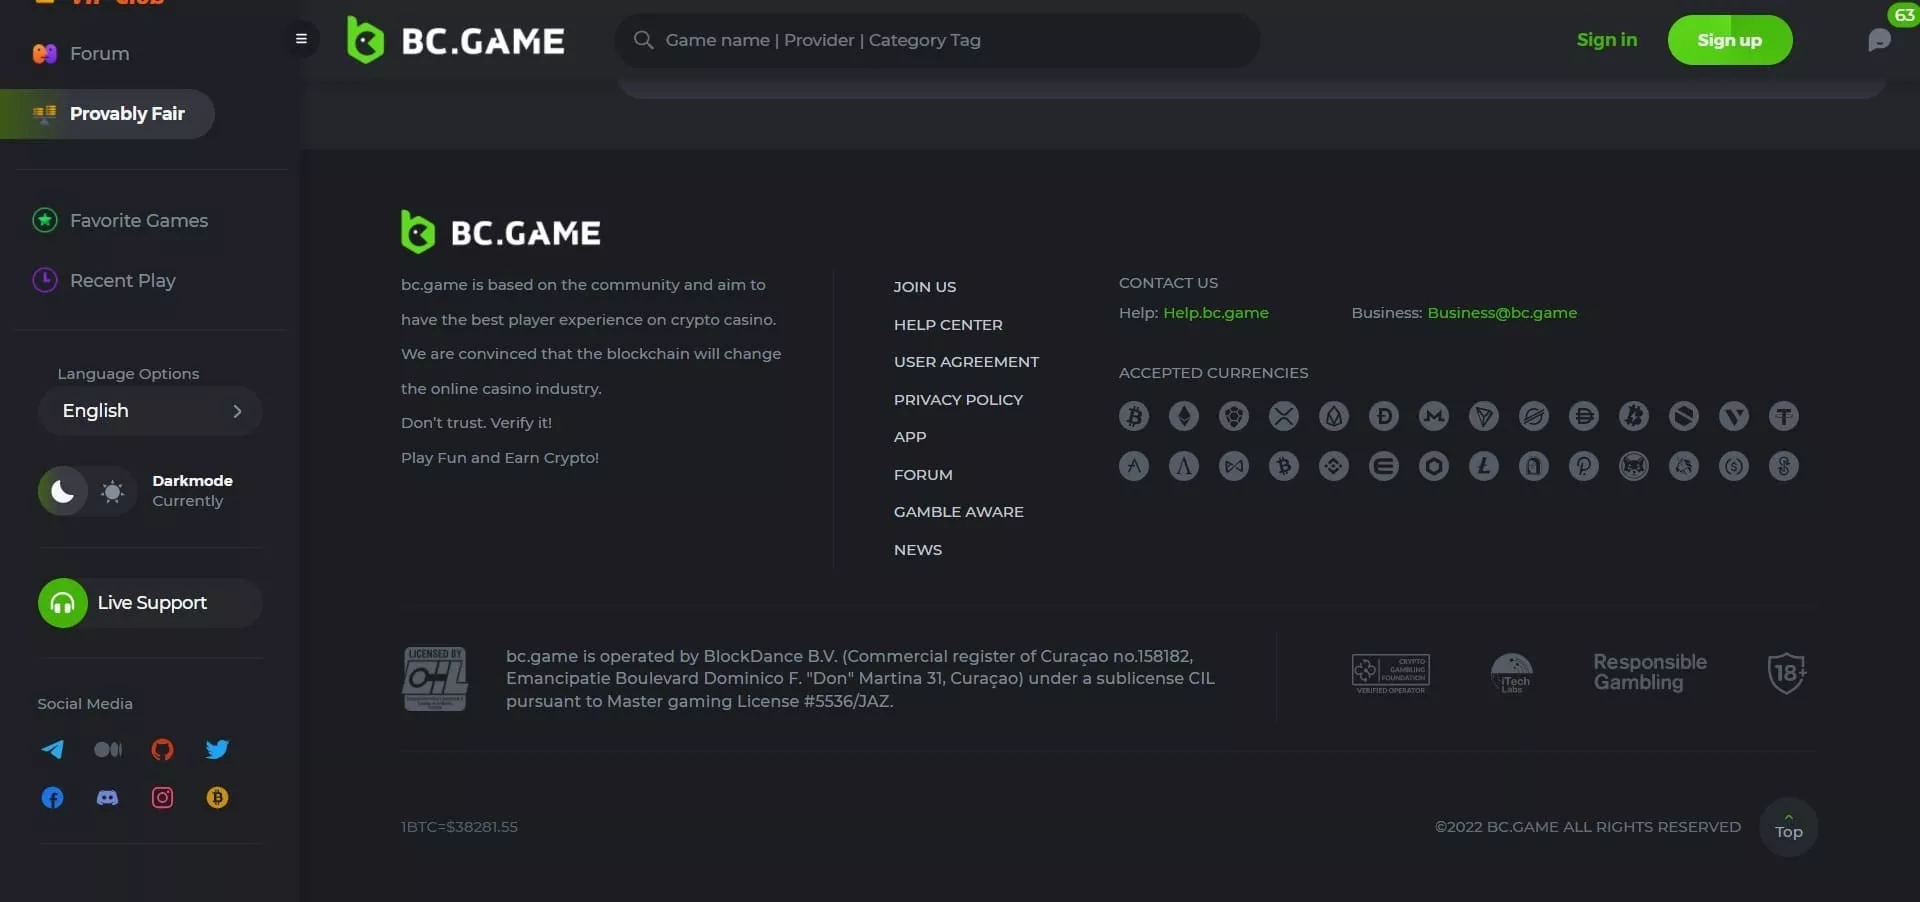Click the Discord social media icon
The height and width of the screenshot is (902, 1920).
107,798
